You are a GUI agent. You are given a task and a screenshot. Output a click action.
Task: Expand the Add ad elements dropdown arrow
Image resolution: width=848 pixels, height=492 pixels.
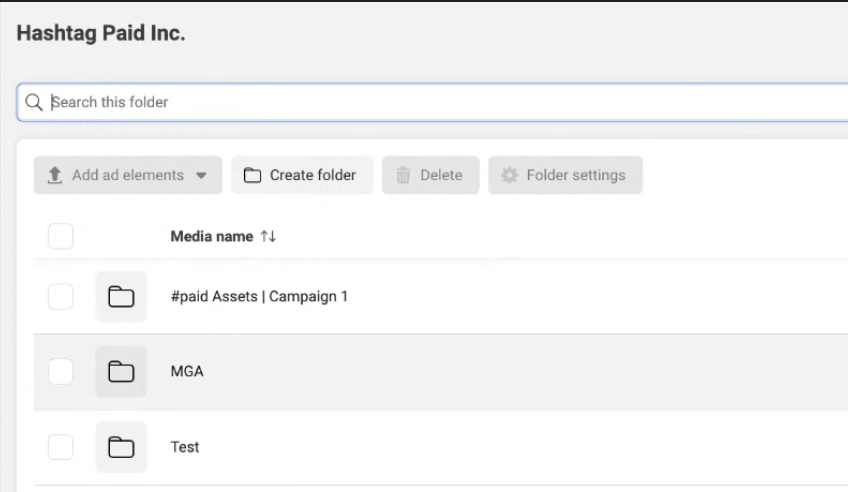coord(201,175)
